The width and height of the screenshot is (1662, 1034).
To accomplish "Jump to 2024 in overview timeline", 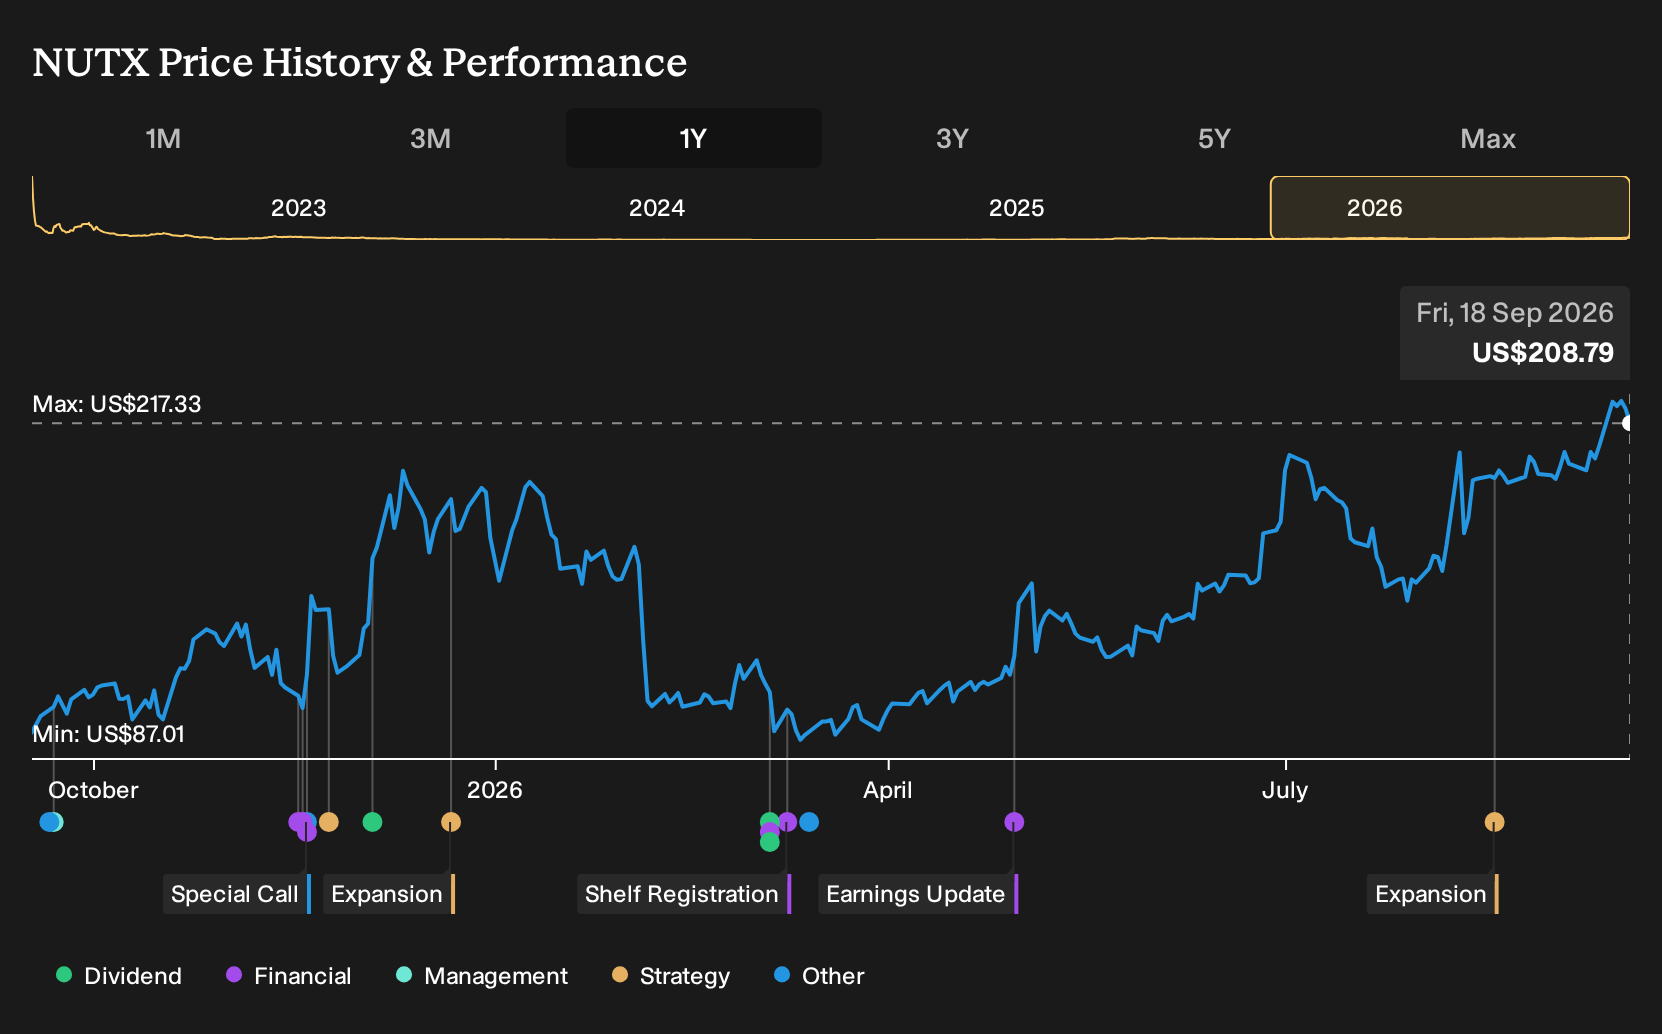I will (x=657, y=208).
